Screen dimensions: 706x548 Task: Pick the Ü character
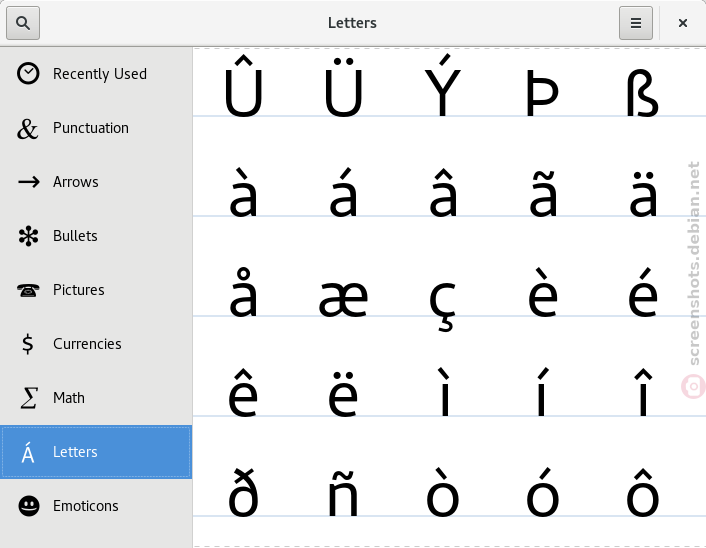tap(344, 86)
